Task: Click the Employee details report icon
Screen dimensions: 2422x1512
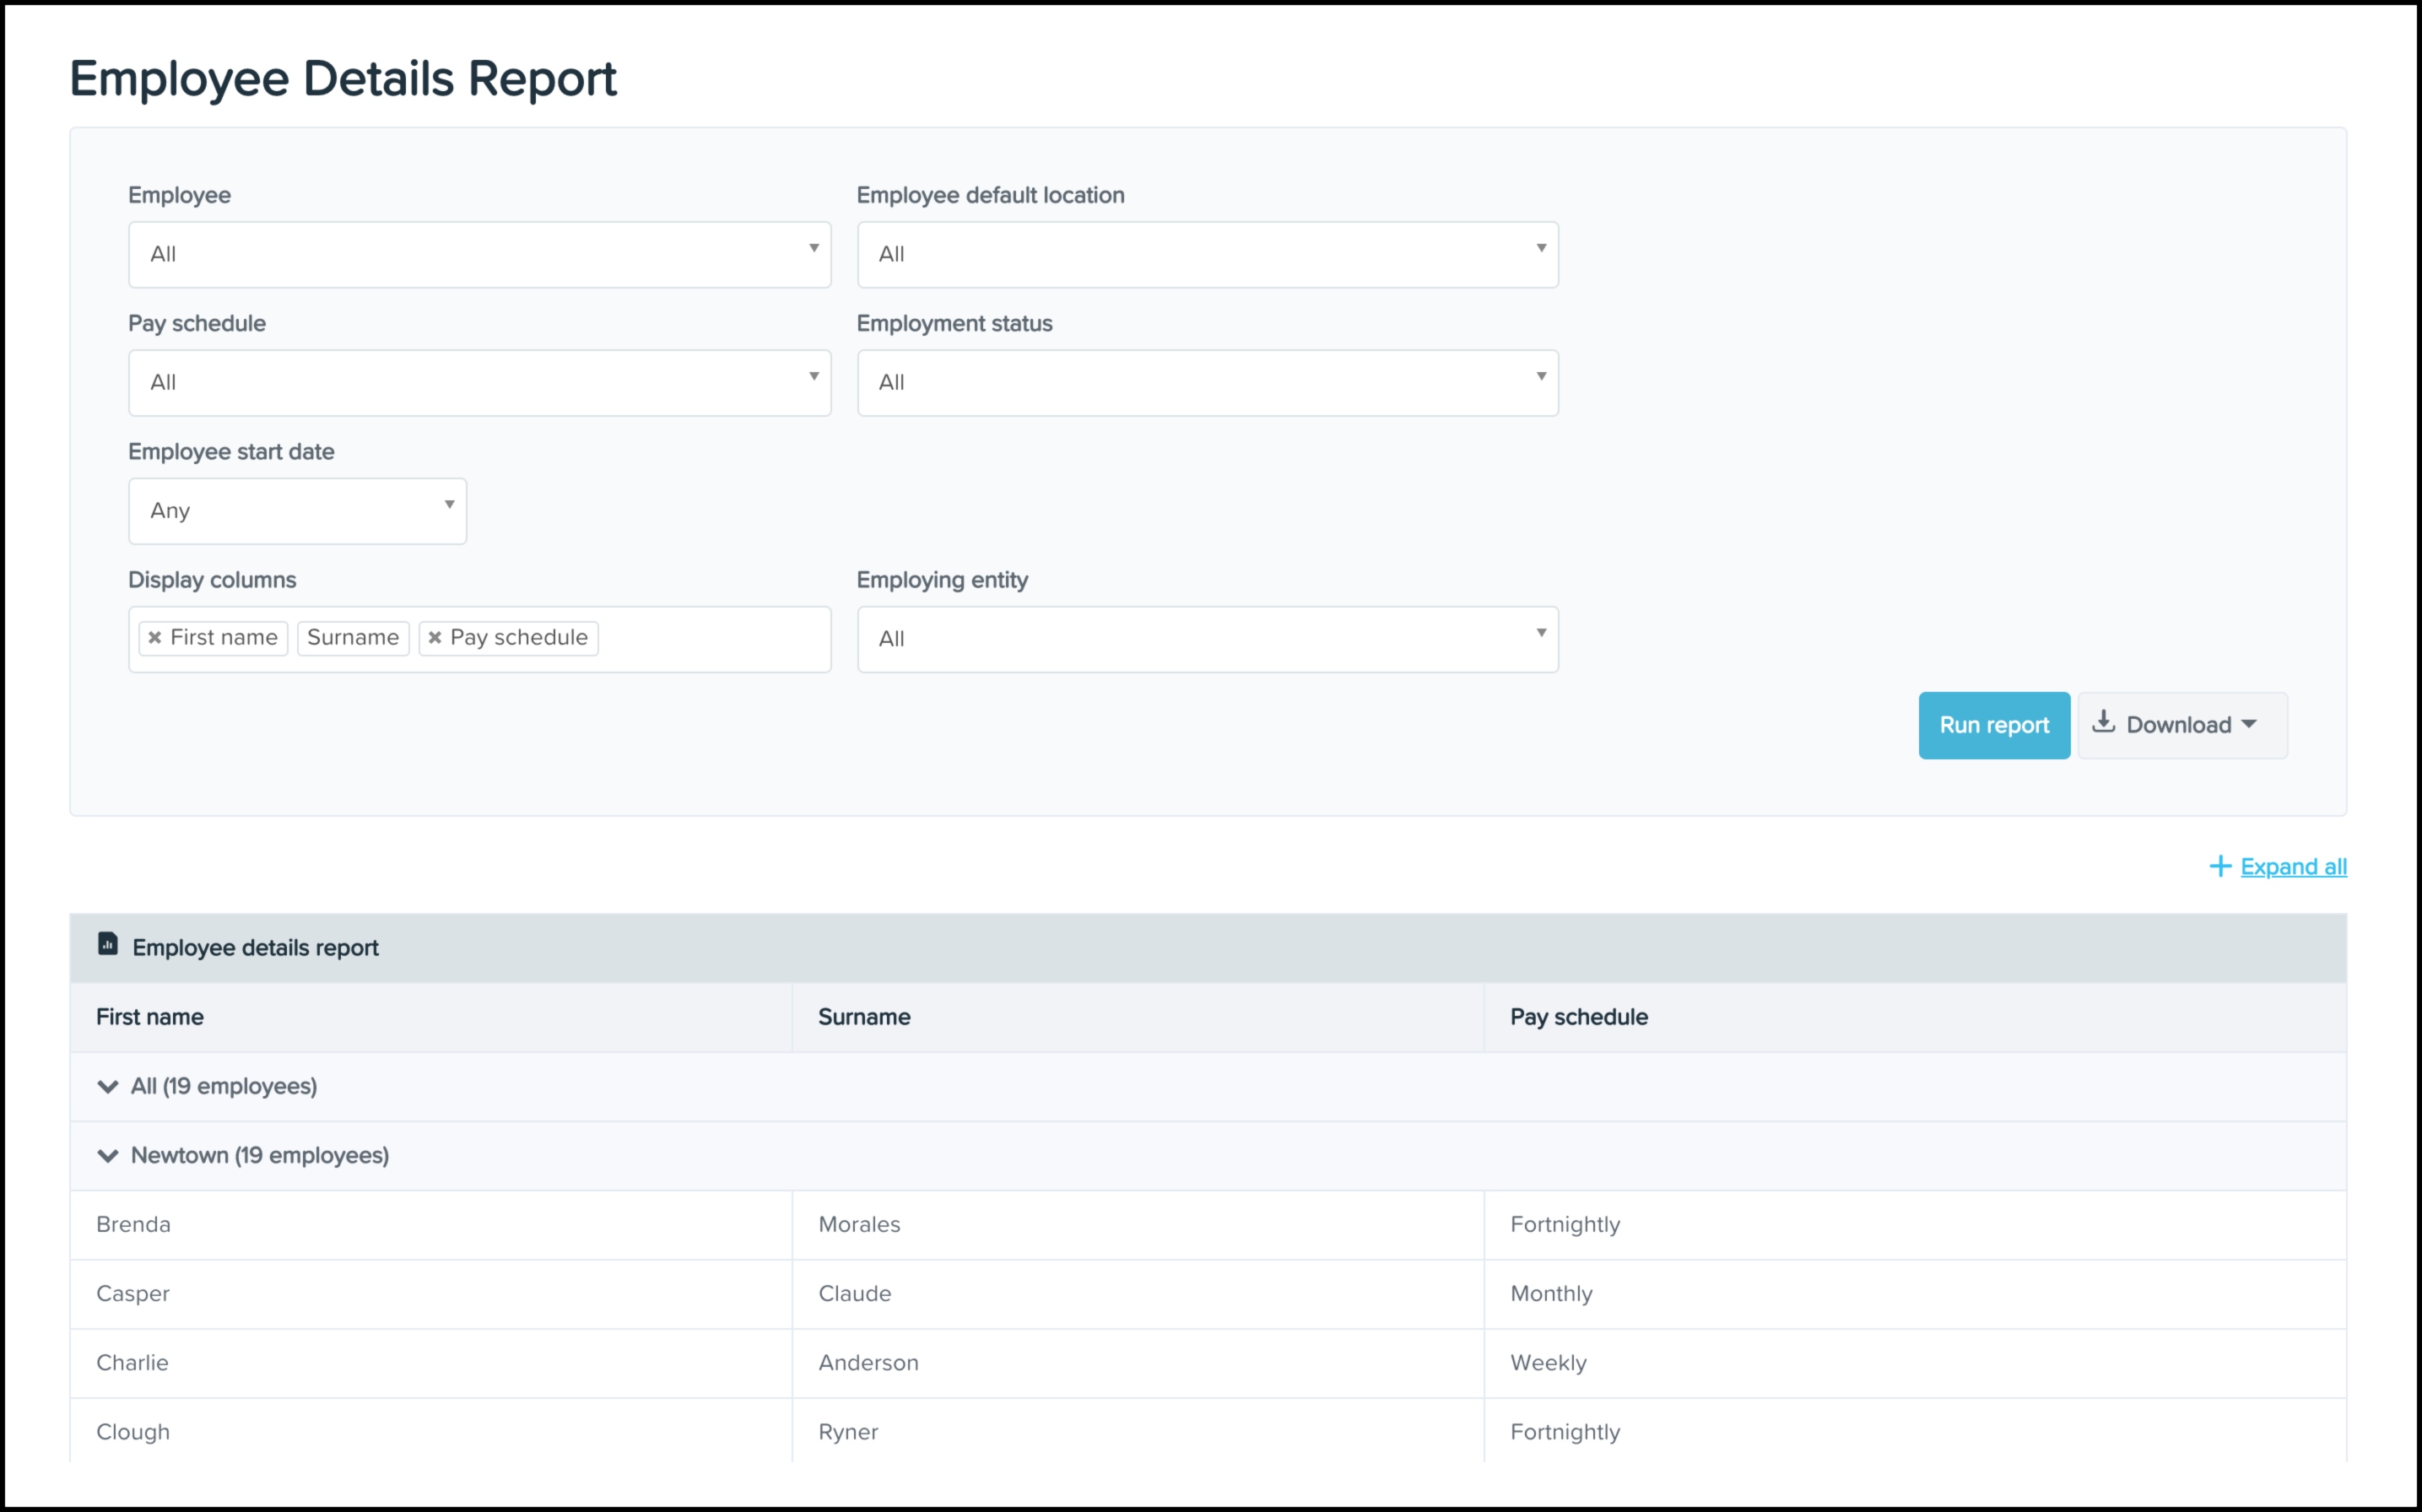Action: [x=108, y=945]
